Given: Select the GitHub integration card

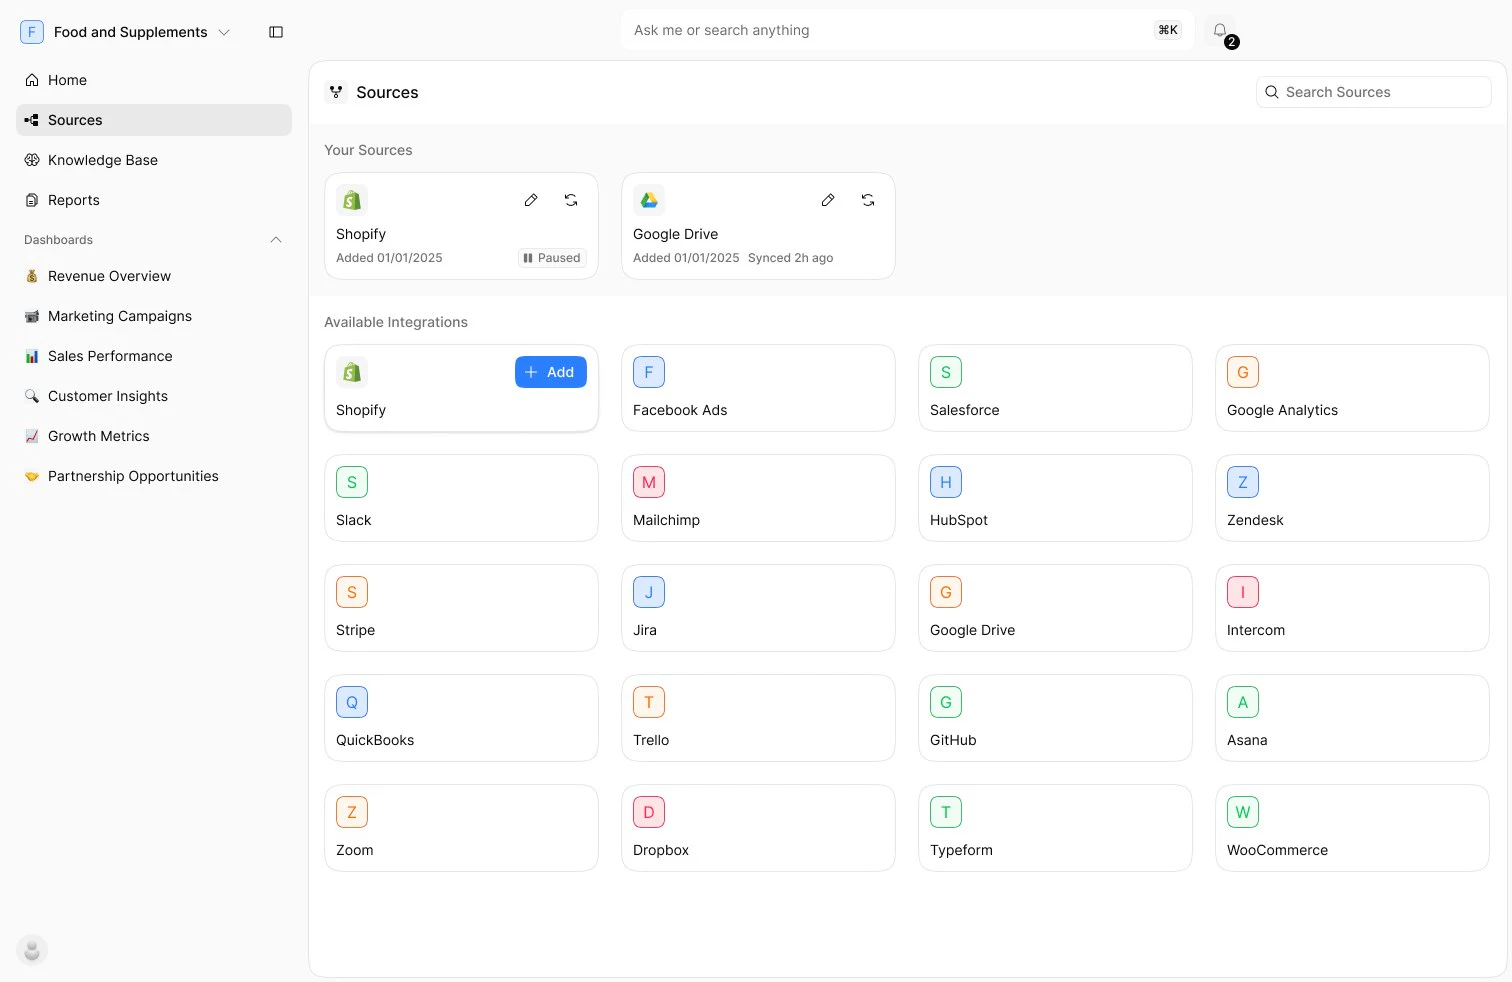Looking at the screenshot, I should (x=1055, y=718).
